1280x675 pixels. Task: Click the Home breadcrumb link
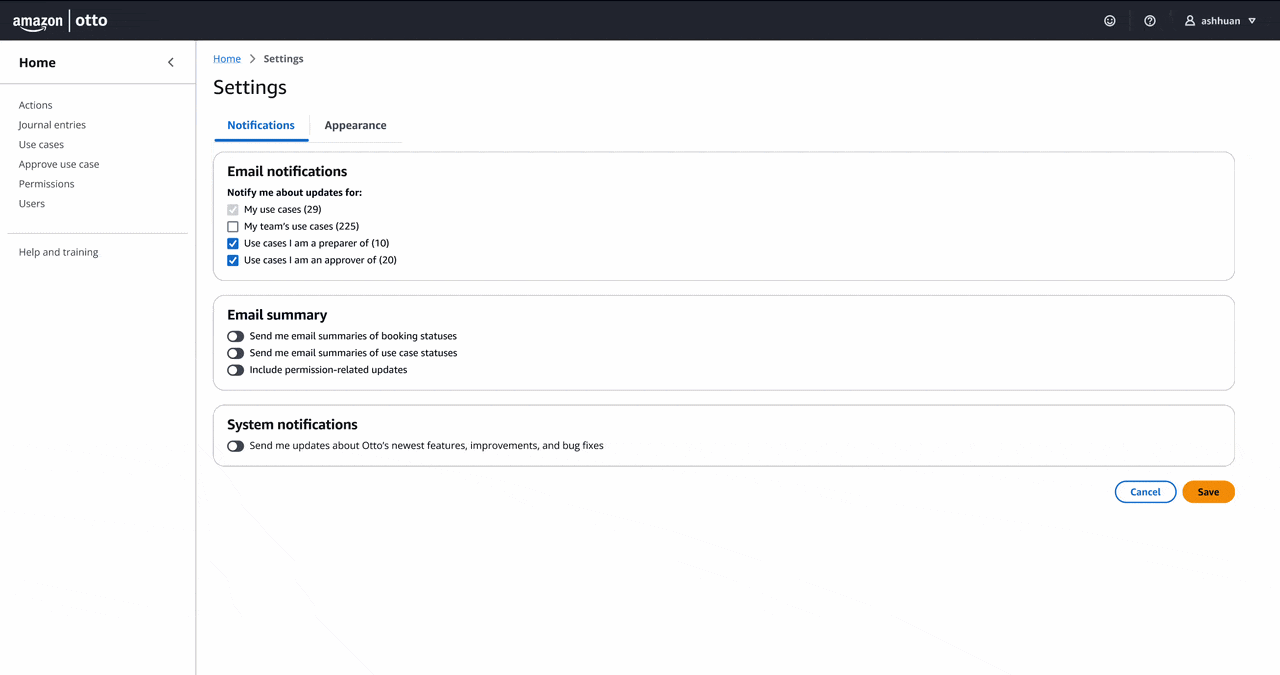pos(227,59)
